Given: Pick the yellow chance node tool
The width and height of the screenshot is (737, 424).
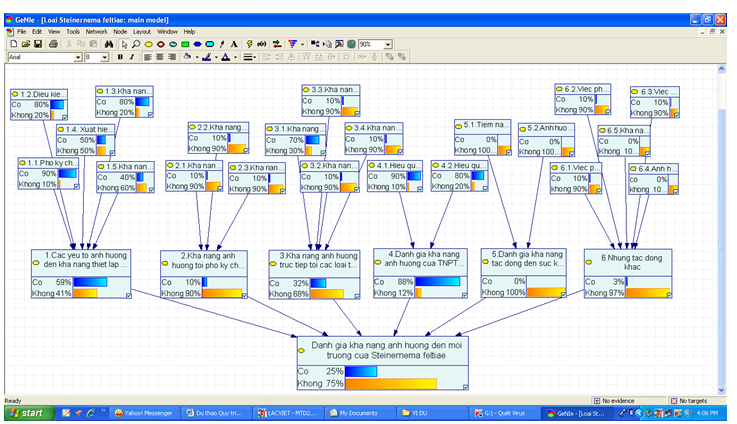Looking at the screenshot, I should coord(149,44).
